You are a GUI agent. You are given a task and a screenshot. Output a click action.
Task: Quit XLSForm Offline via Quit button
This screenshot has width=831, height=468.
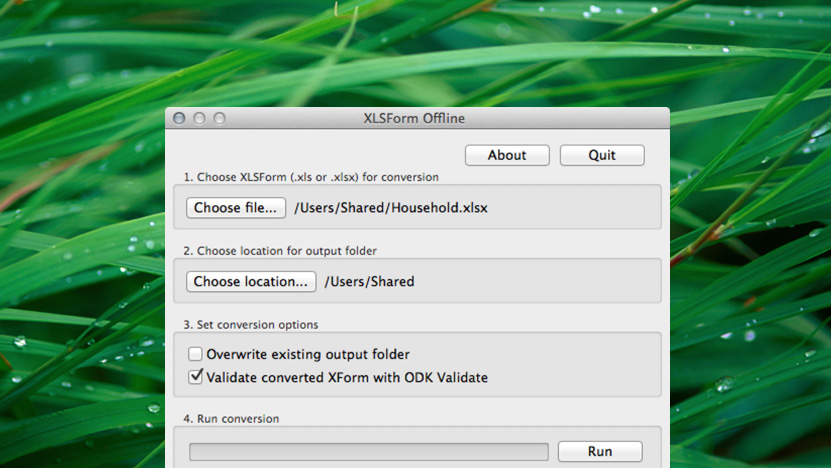[602, 155]
